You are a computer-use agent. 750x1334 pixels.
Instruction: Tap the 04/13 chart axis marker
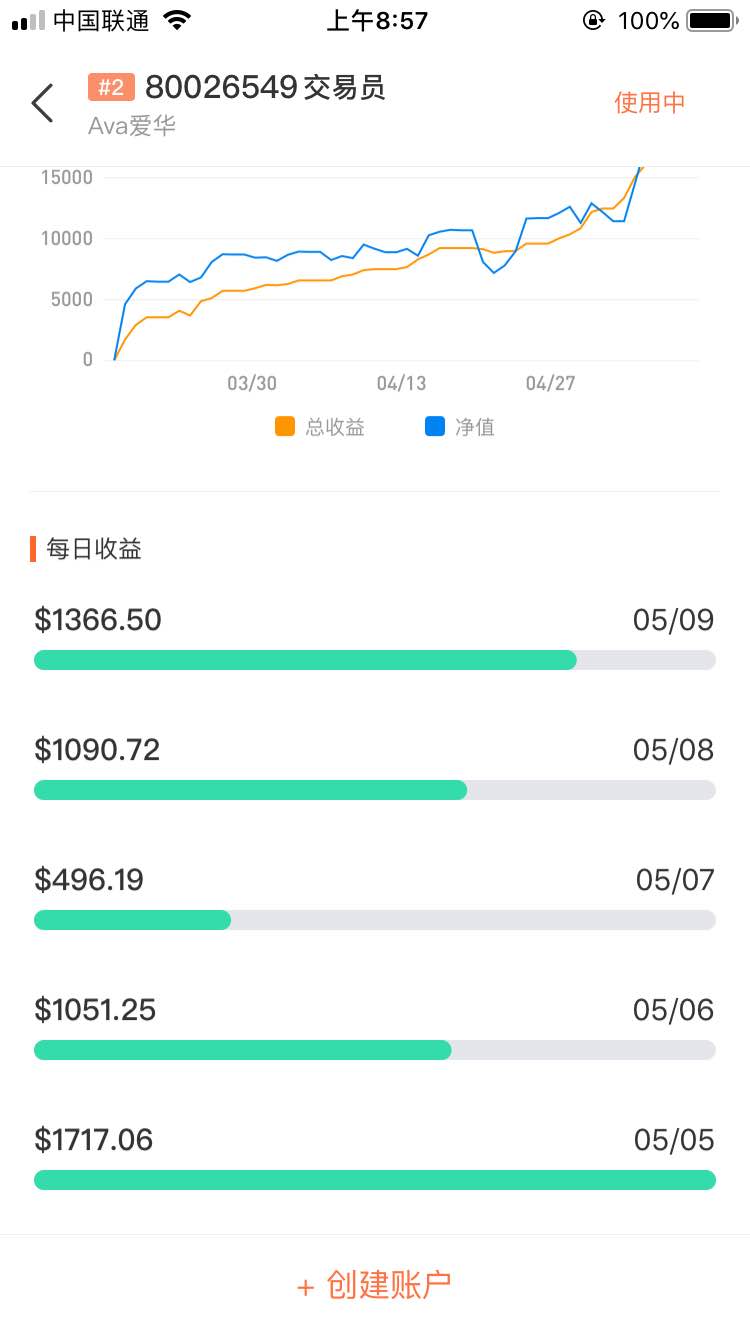(401, 383)
